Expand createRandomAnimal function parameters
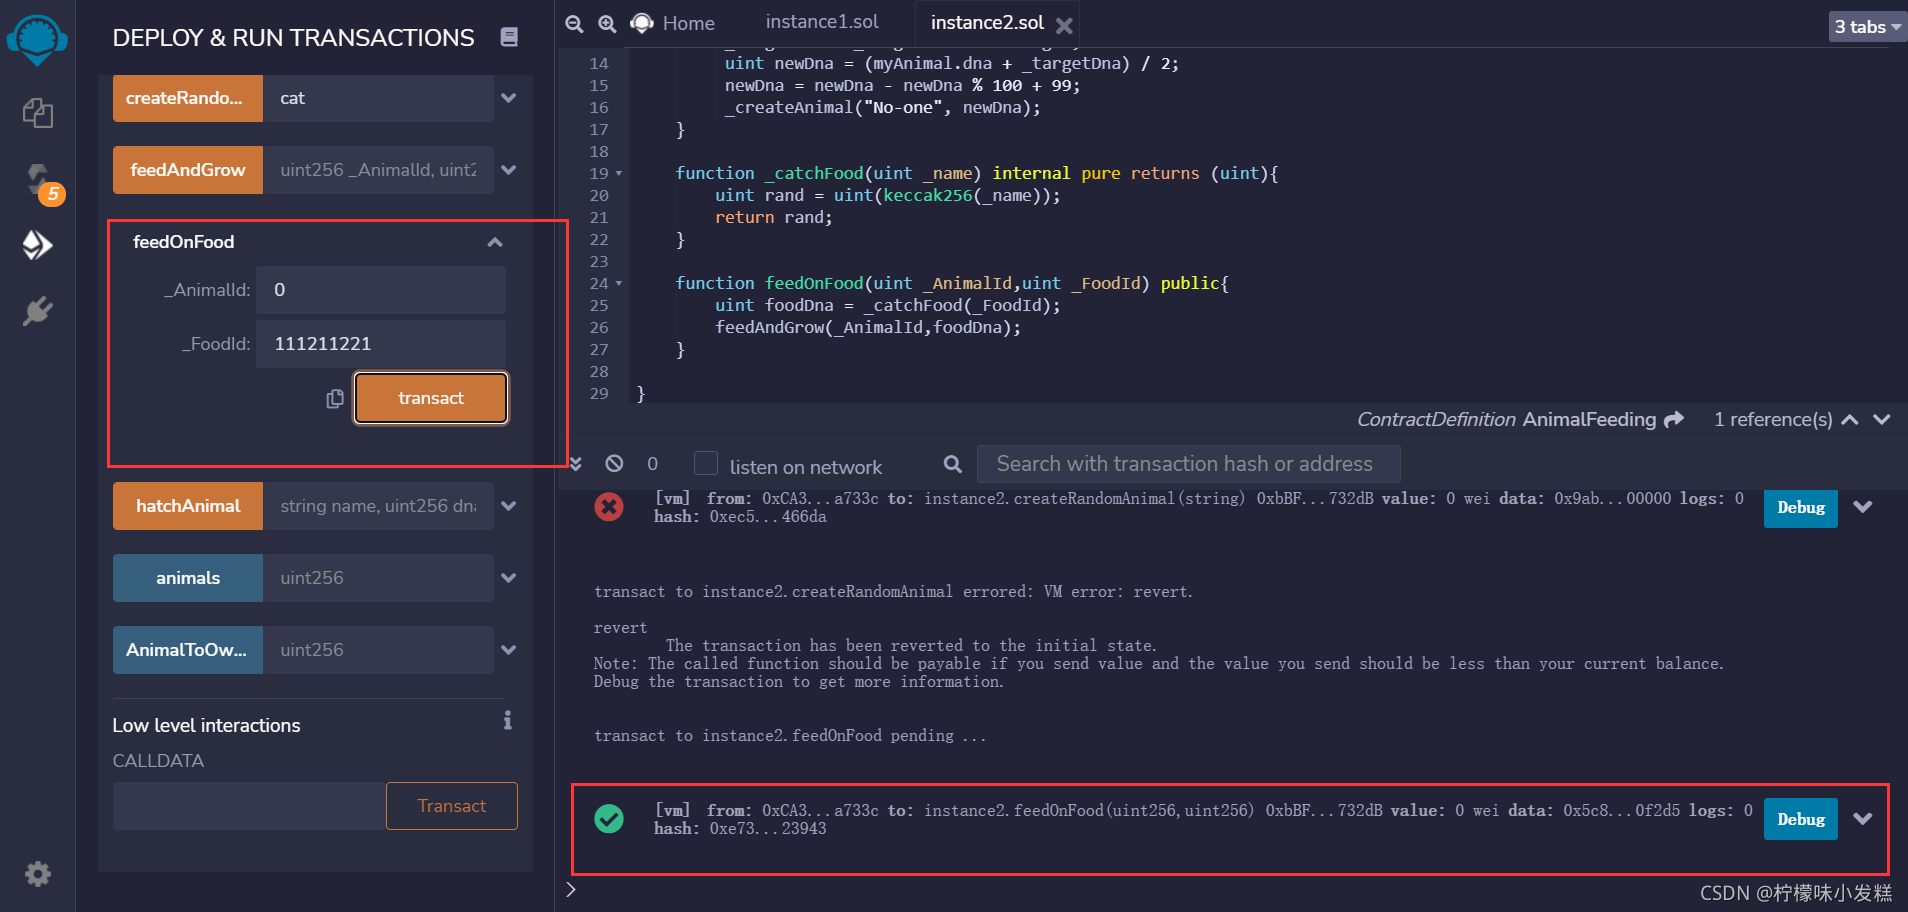 click(x=509, y=98)
